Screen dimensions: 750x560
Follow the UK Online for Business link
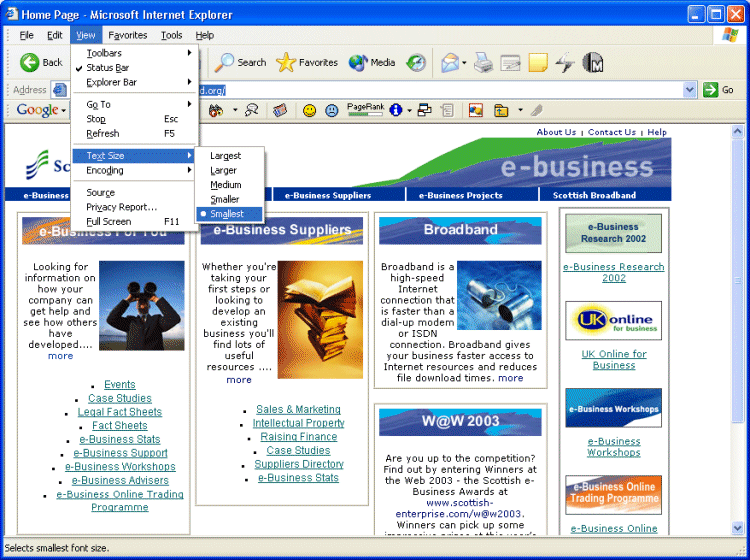tap(614, 359)
